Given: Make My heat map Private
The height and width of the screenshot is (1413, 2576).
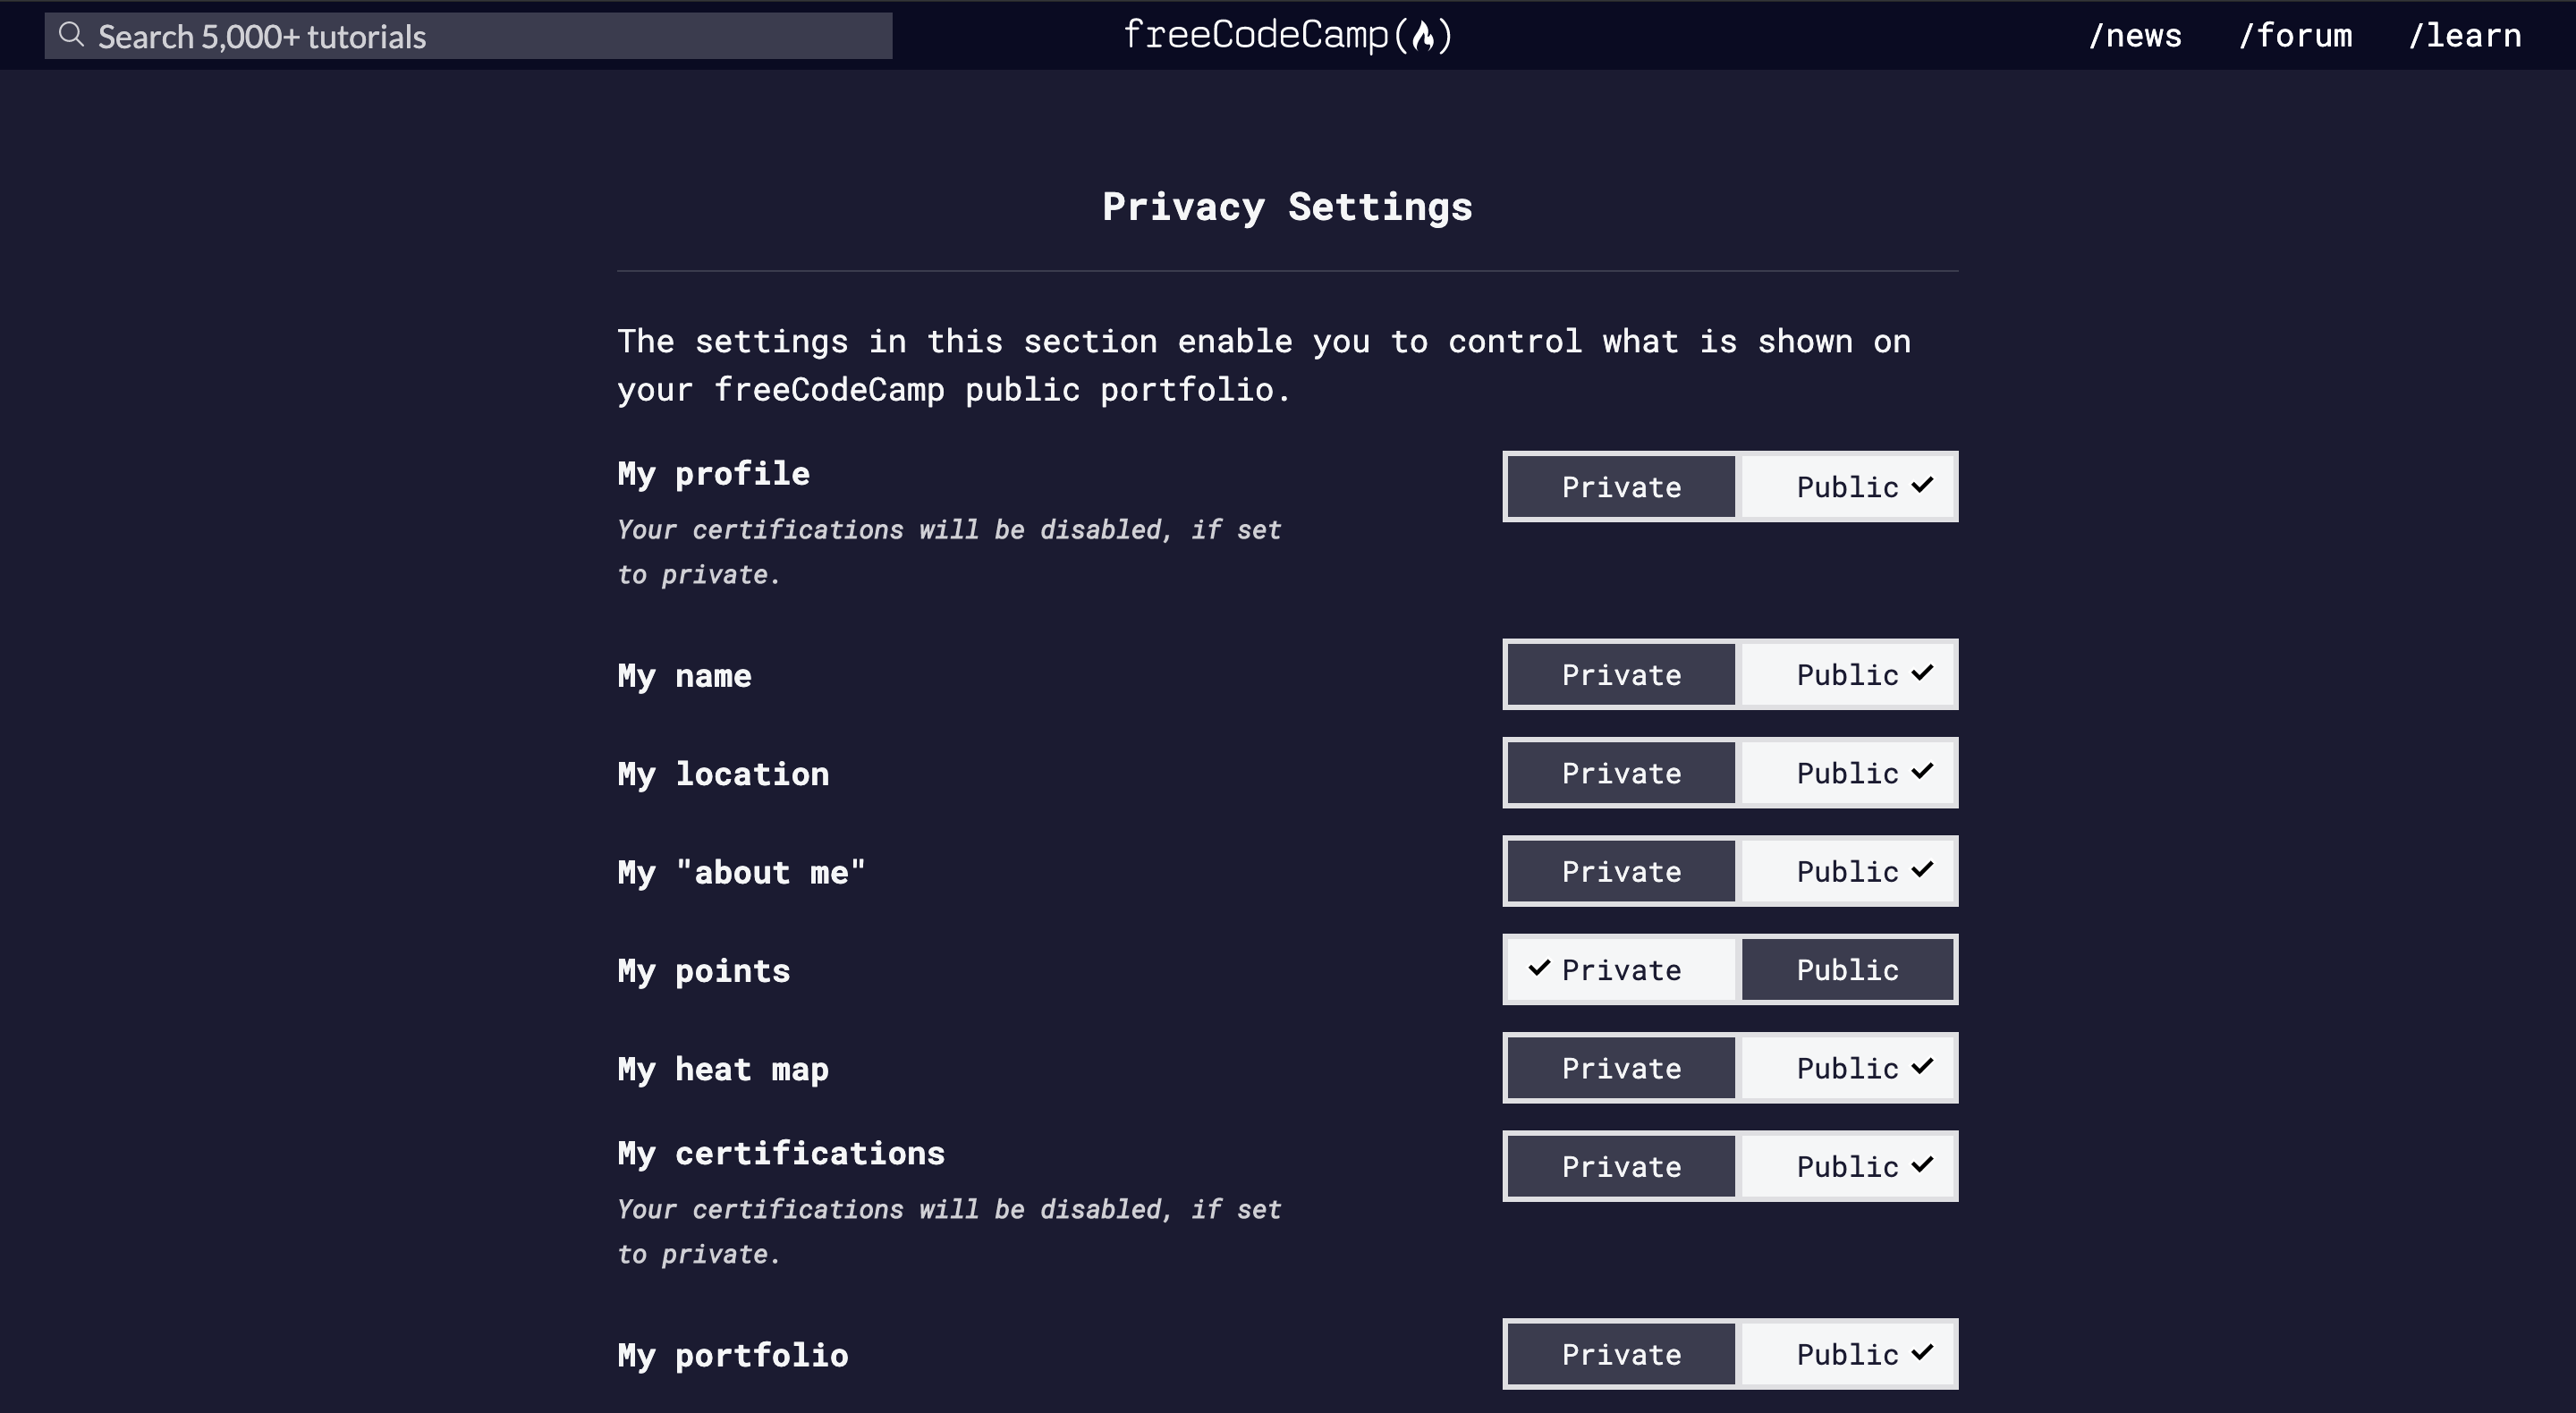Looking at the screenshot, I should click(1621, 1068).
